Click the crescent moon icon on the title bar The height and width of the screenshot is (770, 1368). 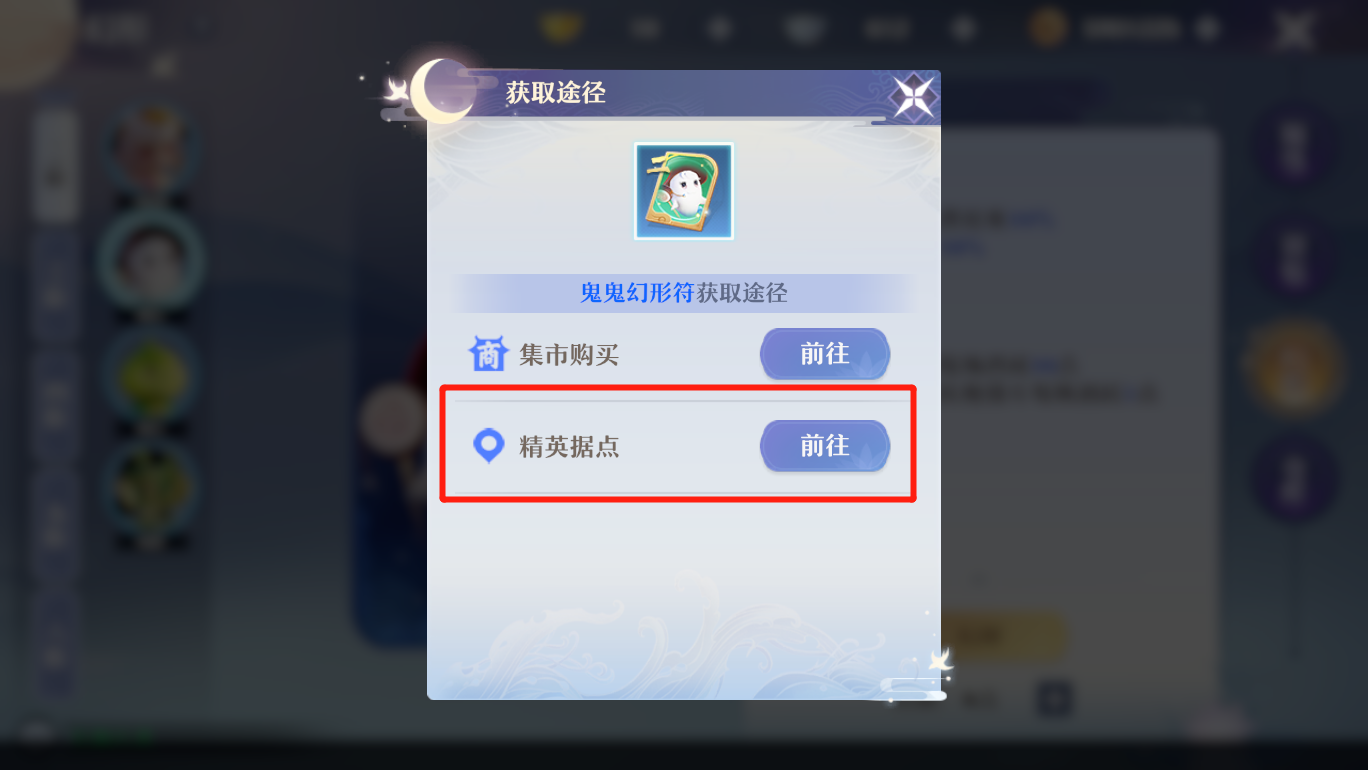click(x=441, y=91)
